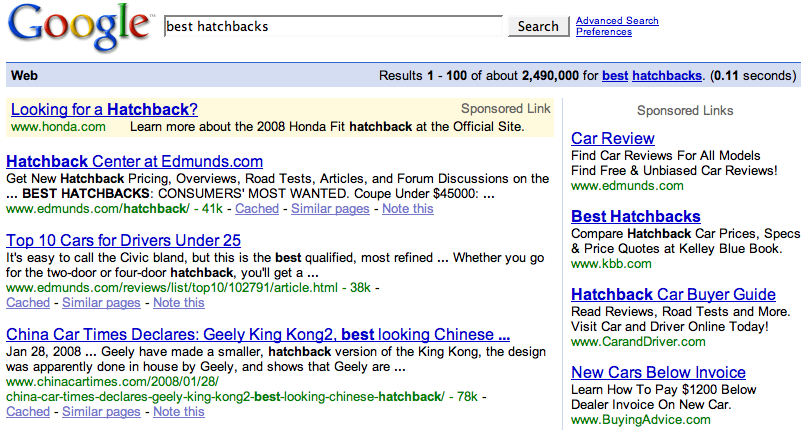Viewport: 803px width, 430px height.
Task: Focus the search box containing best hatchbacks
Action: [x=333, y=26]
